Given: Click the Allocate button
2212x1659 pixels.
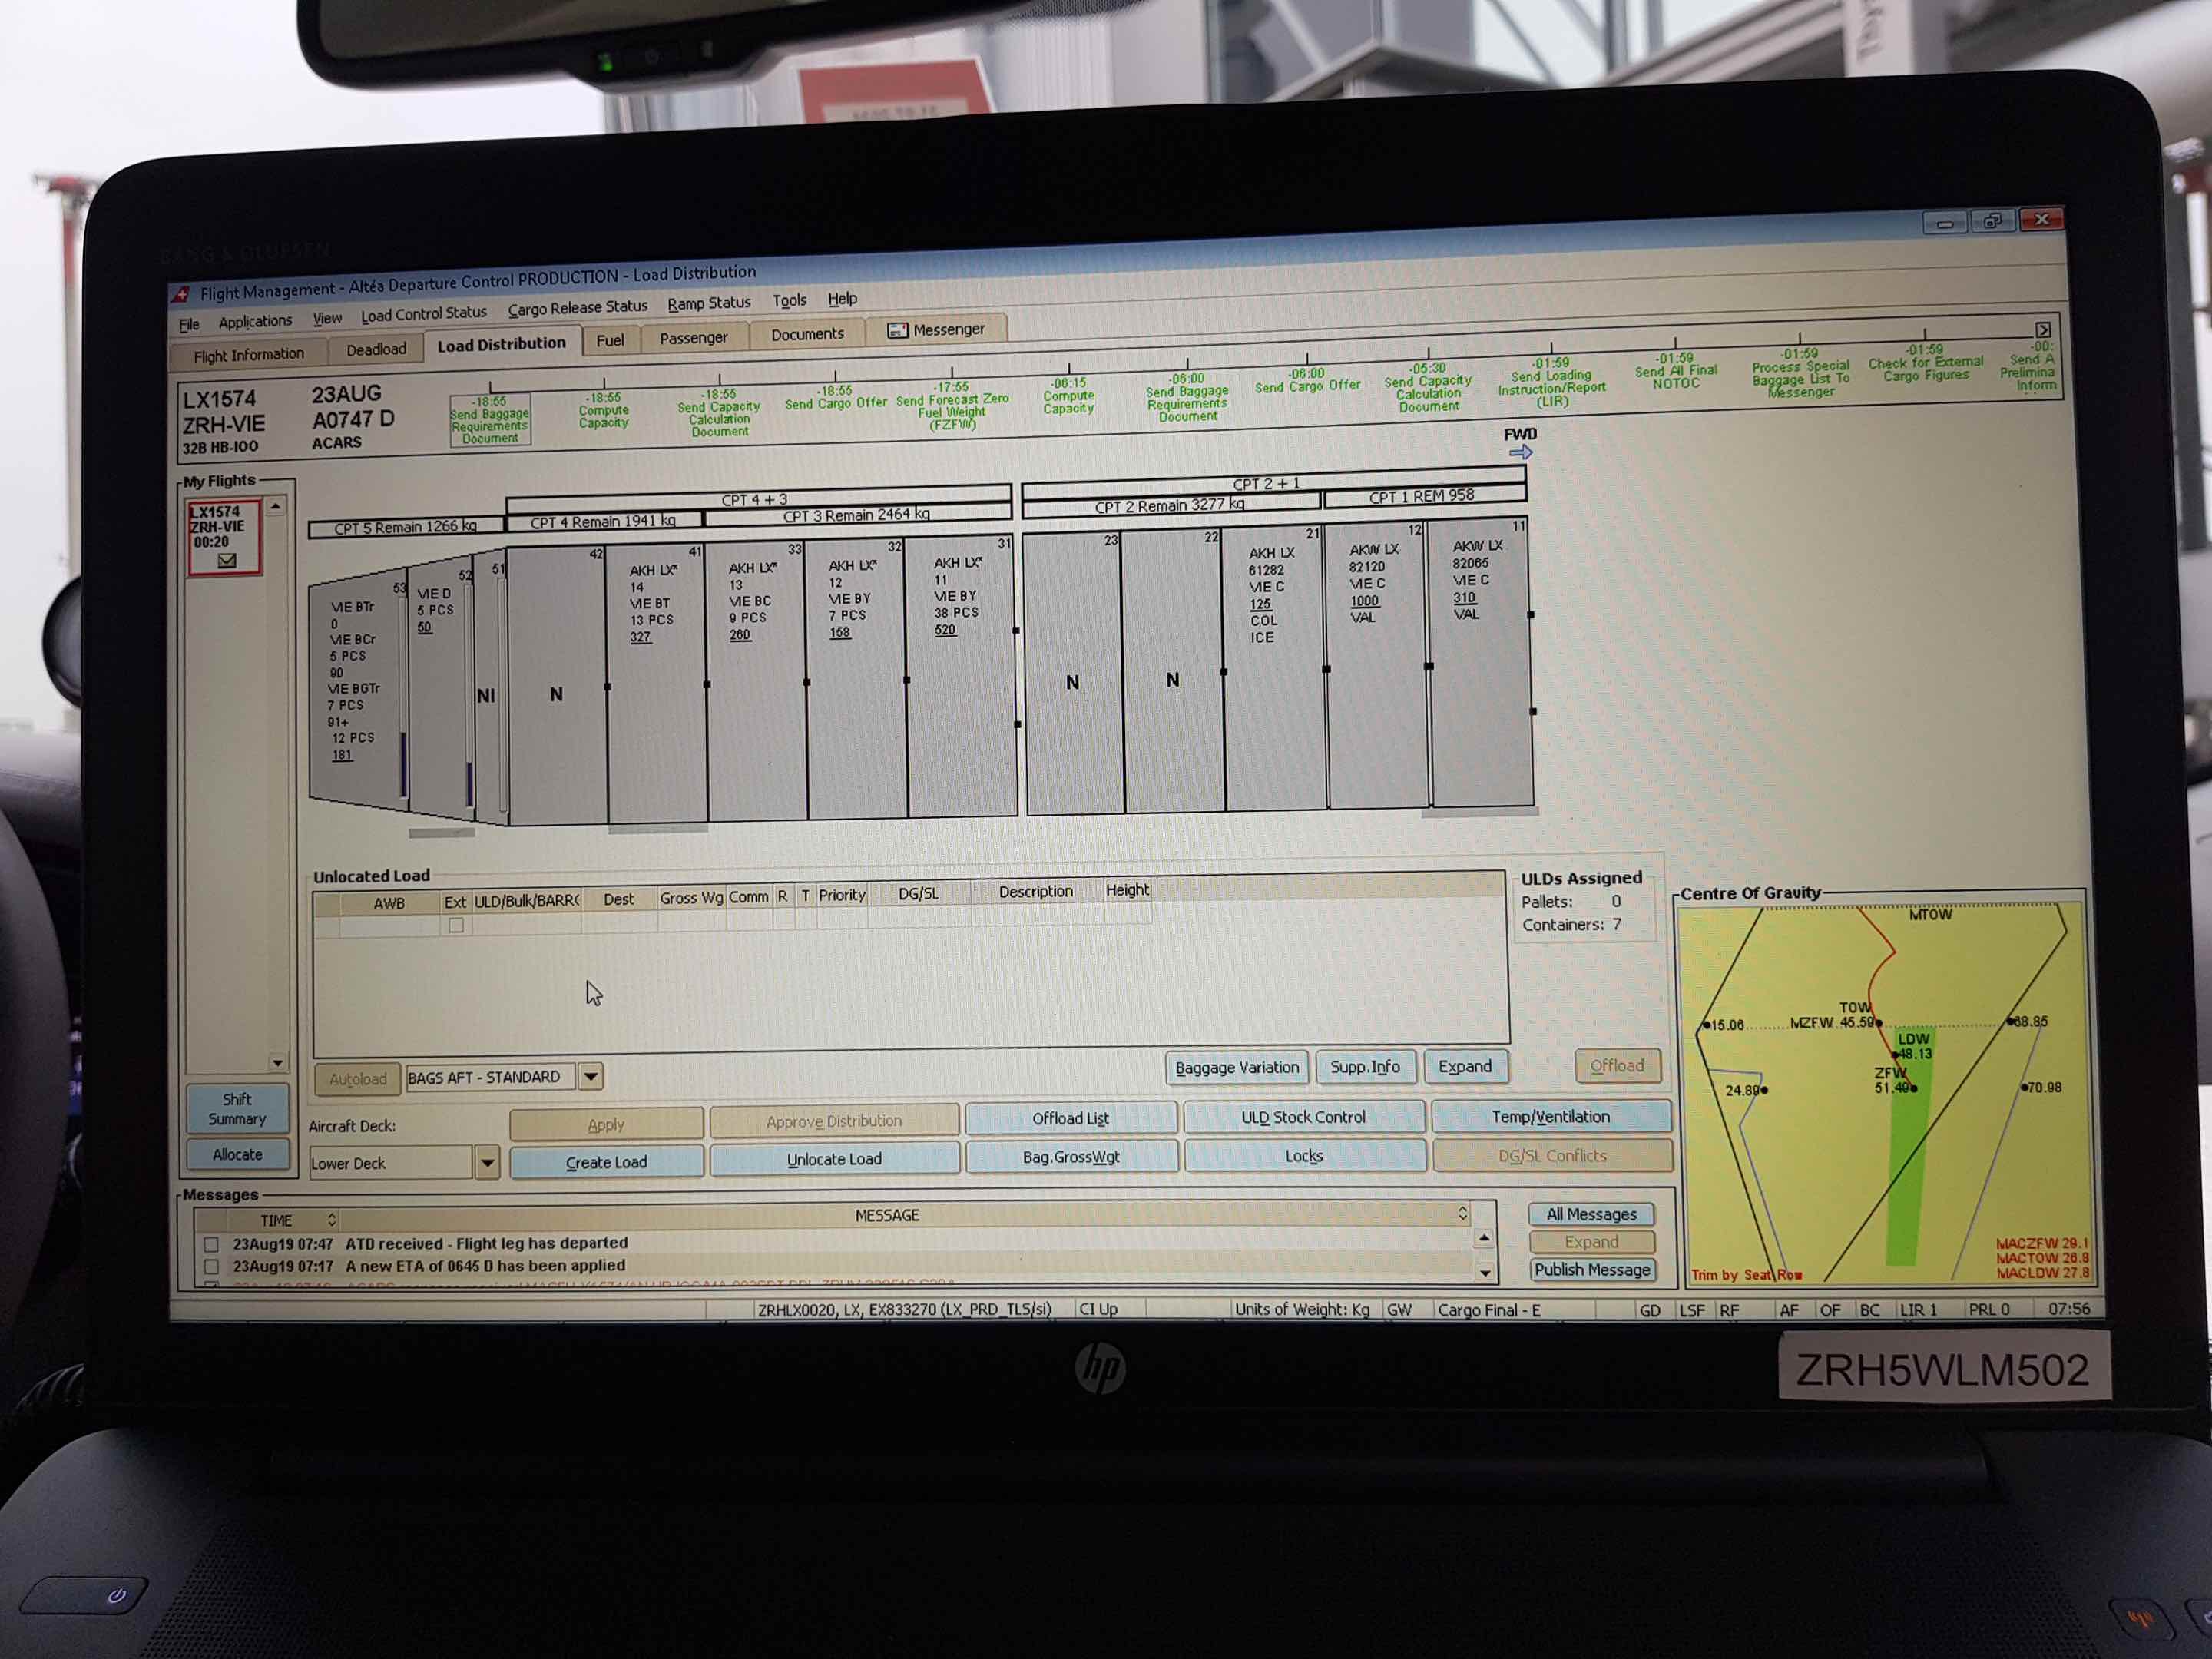Looking at the screenshot, I should click(237, 1154).
